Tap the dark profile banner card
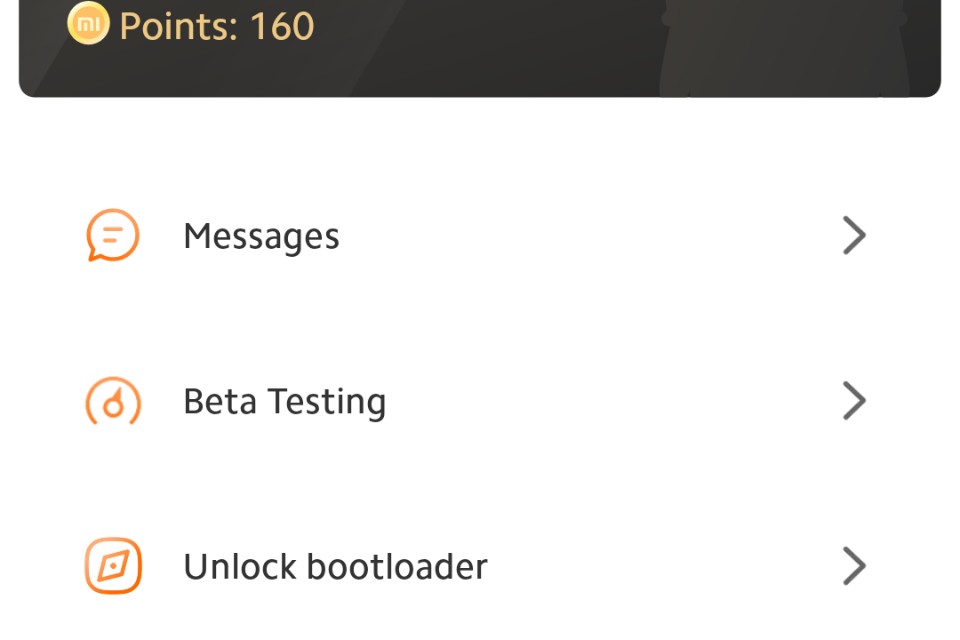The image size is (960, 640). tap(480, 48)
